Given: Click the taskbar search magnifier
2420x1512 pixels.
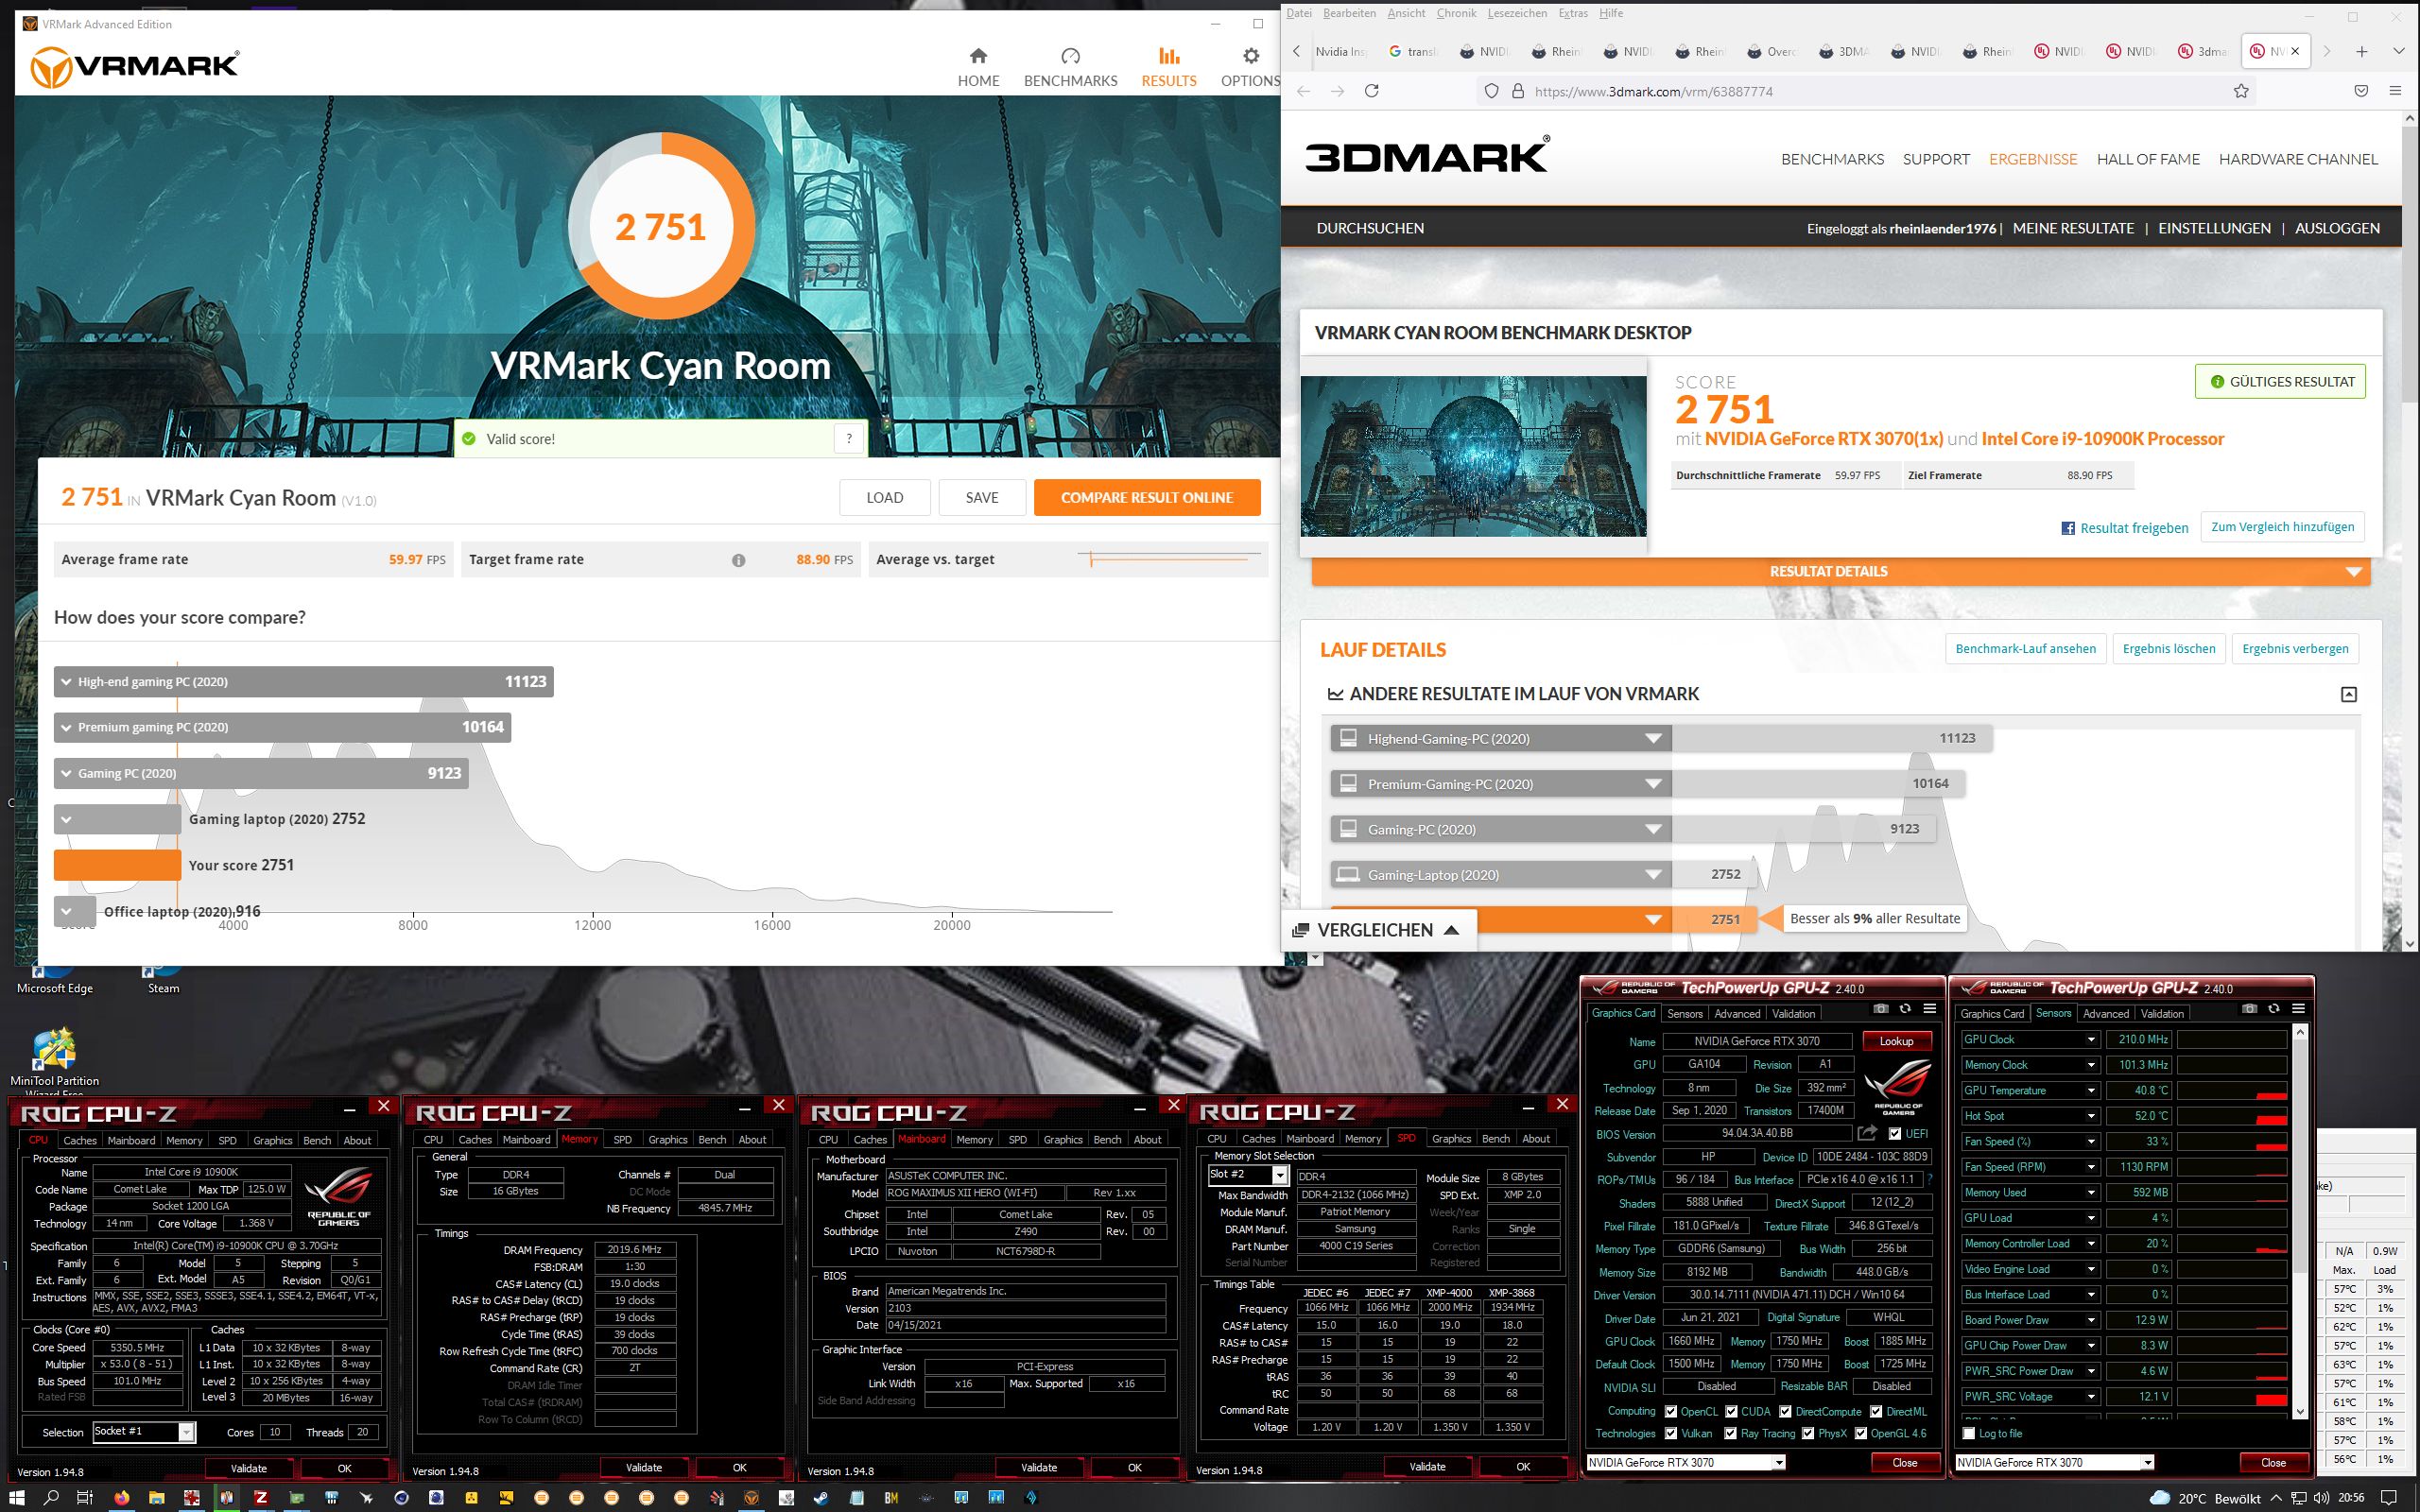Looking at the screenshot, I should (x=51, y=1497).
